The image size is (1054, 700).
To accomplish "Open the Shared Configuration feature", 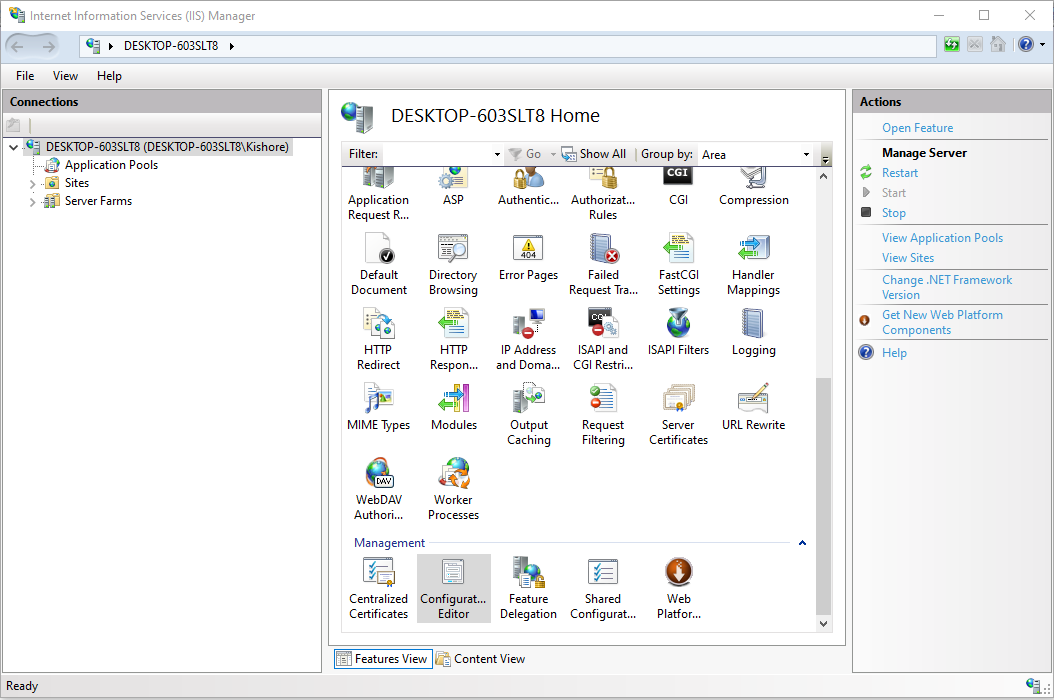I will pyautogui.click(x=603, y=588).
